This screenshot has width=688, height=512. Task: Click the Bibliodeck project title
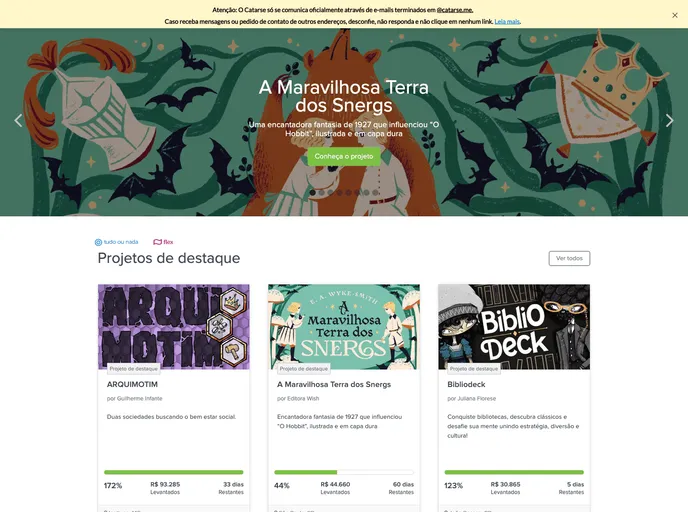coord(466,384)
